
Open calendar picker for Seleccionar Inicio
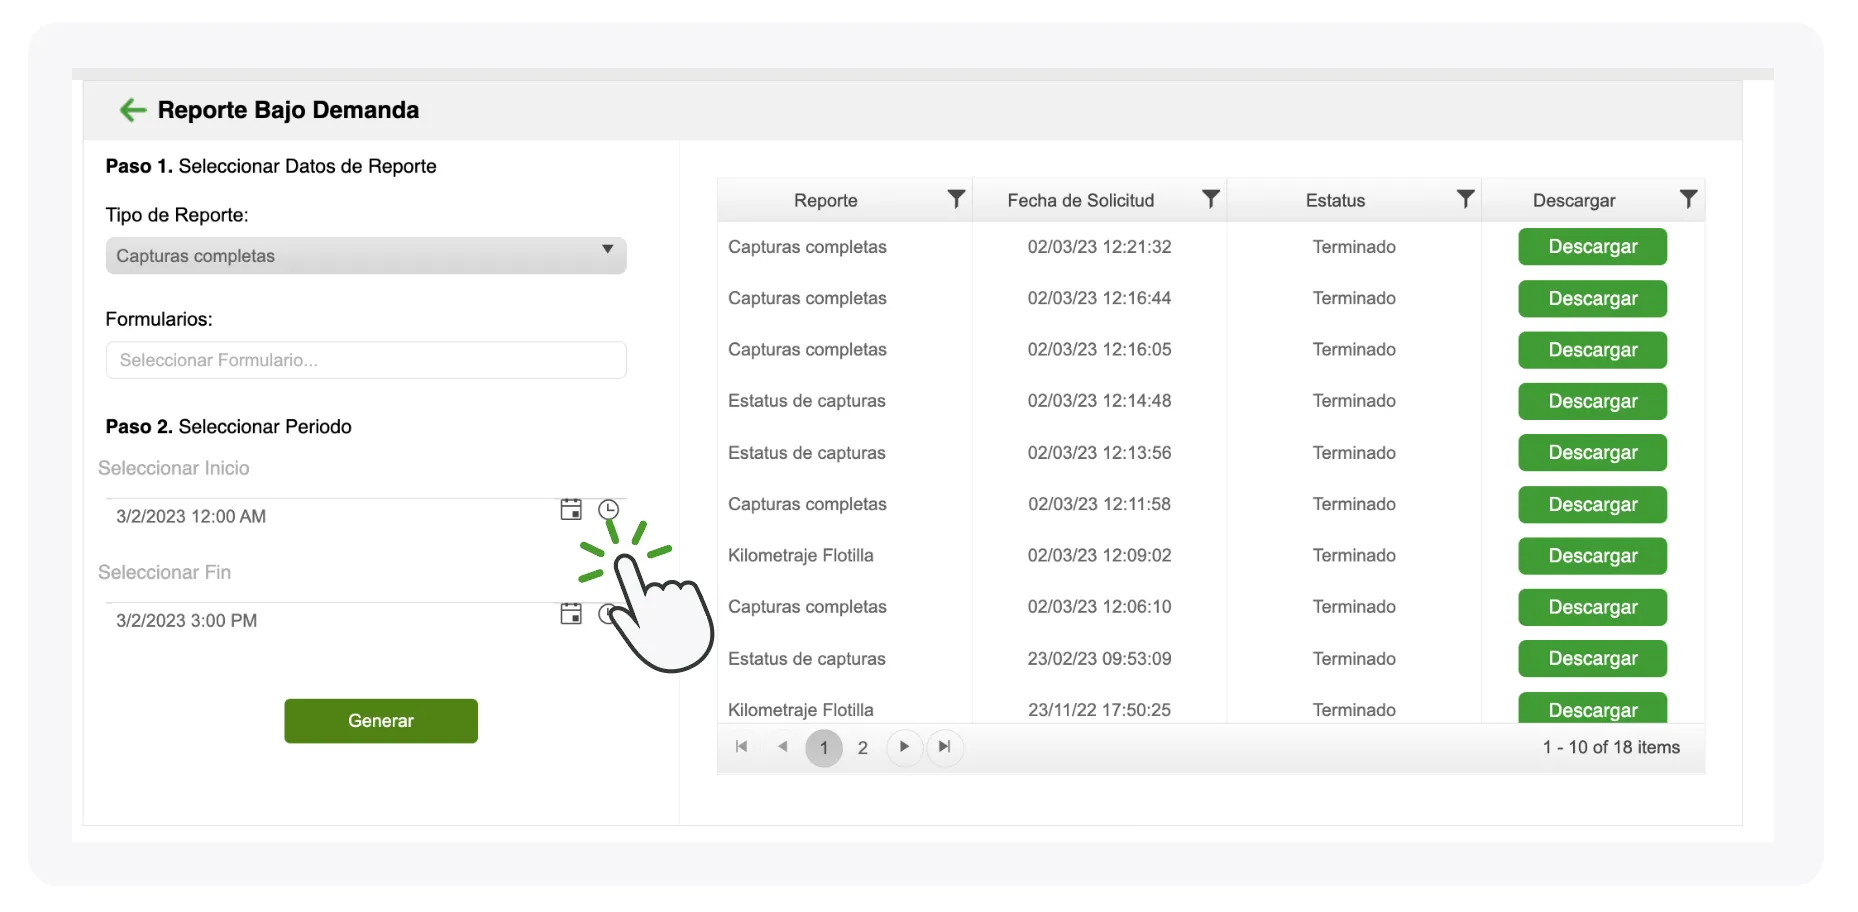coord(571,510)
